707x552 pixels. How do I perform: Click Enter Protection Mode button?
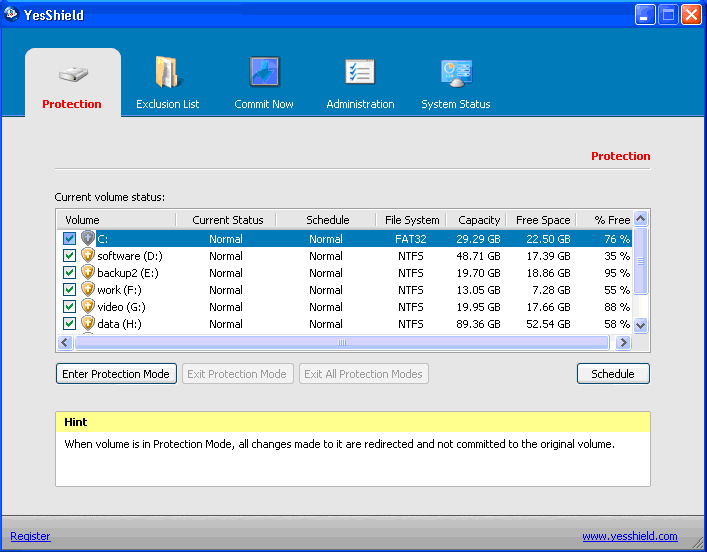pos(116,374)
